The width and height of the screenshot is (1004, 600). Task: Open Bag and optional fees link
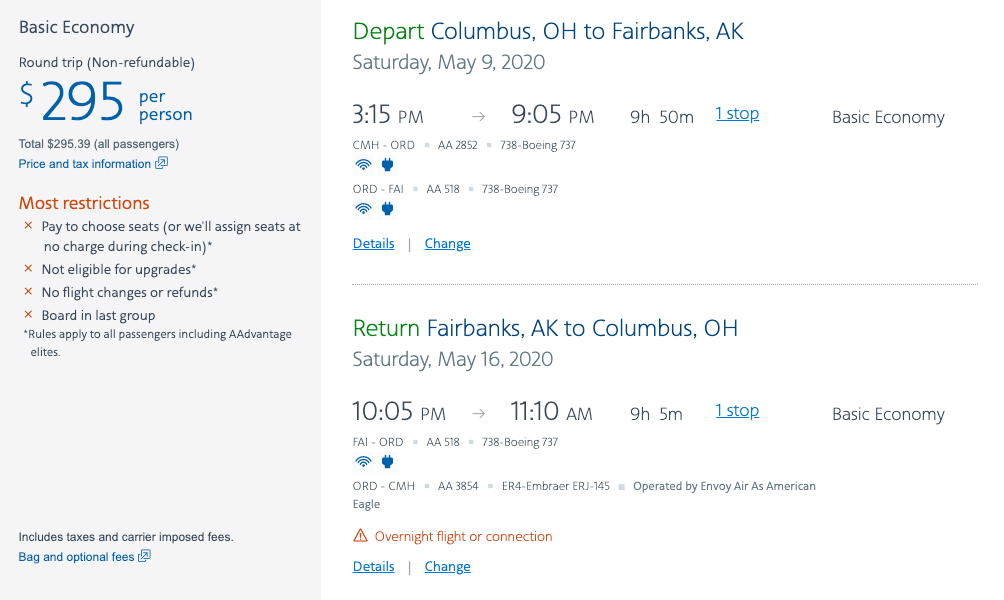click(76, 557)
